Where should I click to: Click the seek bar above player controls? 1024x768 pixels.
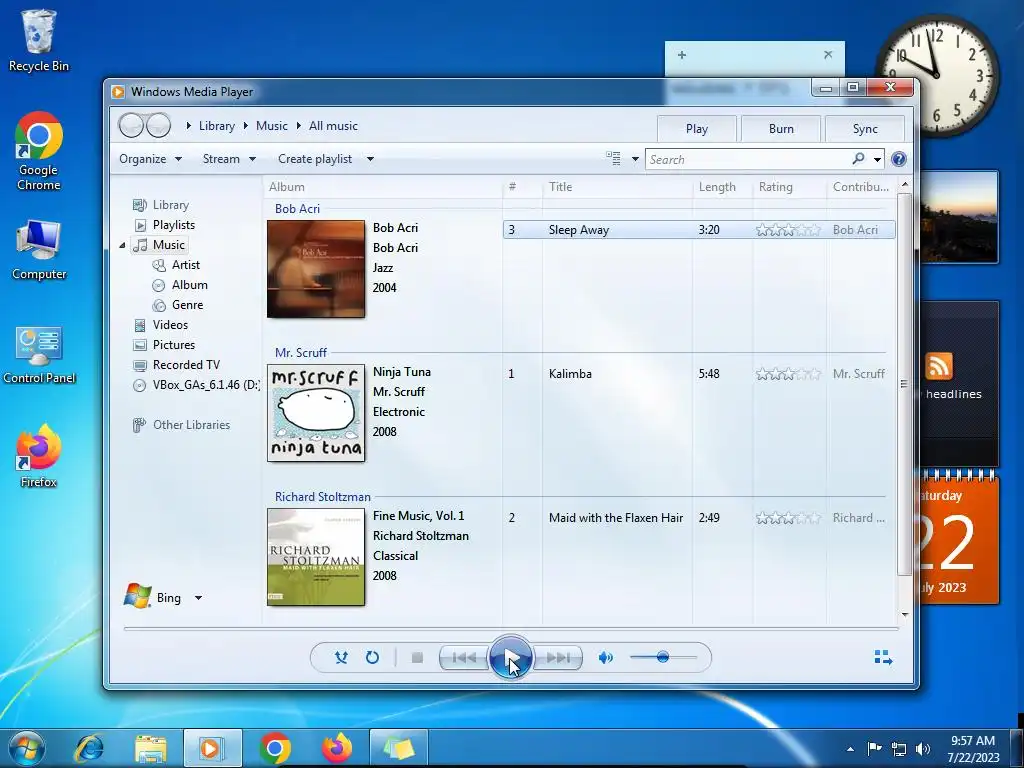coord(511,629)
